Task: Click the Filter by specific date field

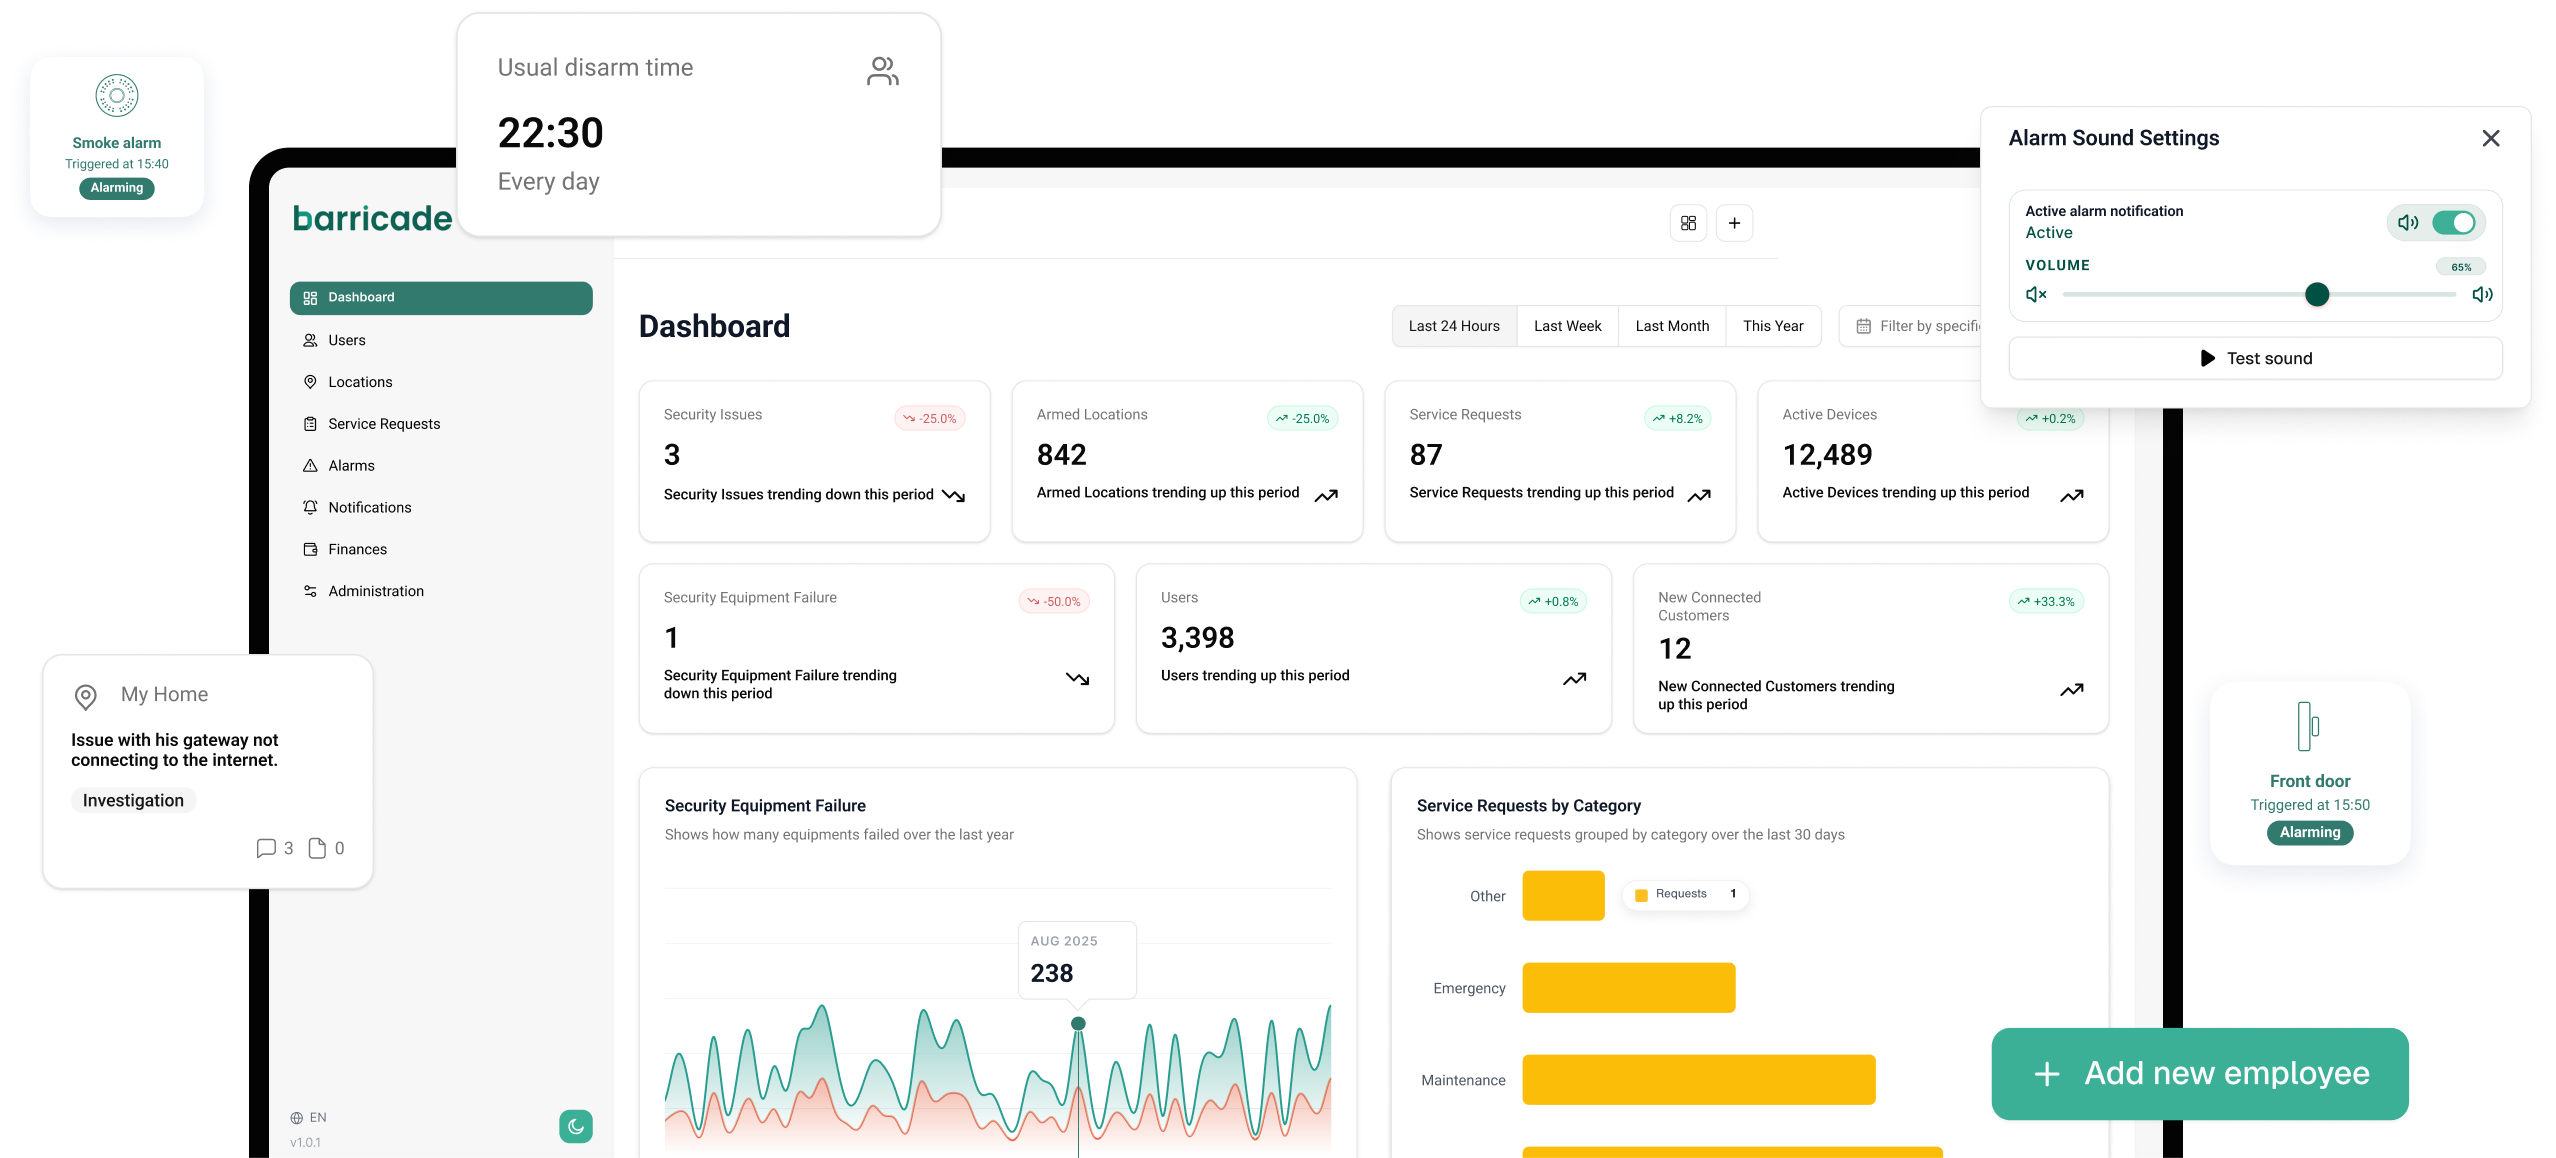Action: coord(1912,326)
